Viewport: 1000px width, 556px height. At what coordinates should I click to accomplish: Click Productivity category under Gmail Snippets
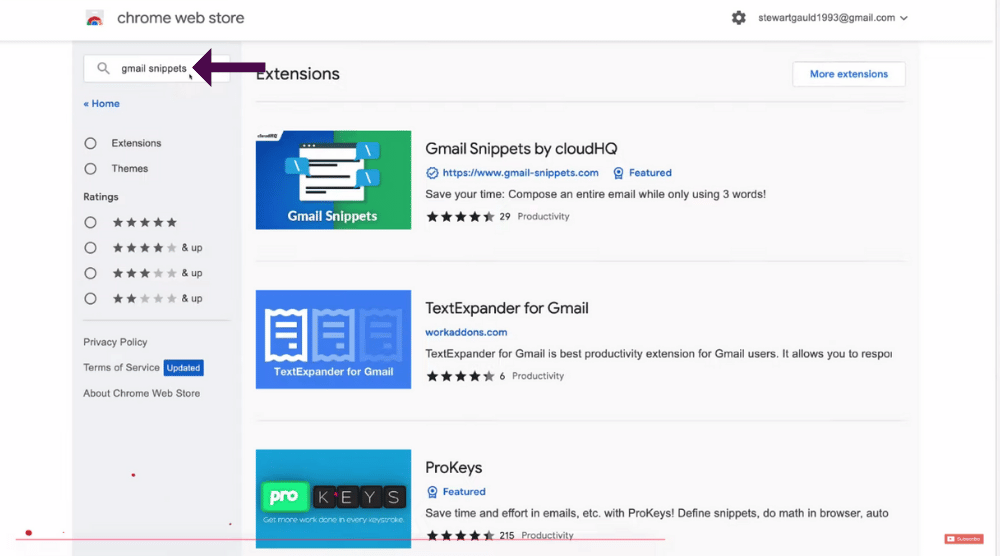543,217
